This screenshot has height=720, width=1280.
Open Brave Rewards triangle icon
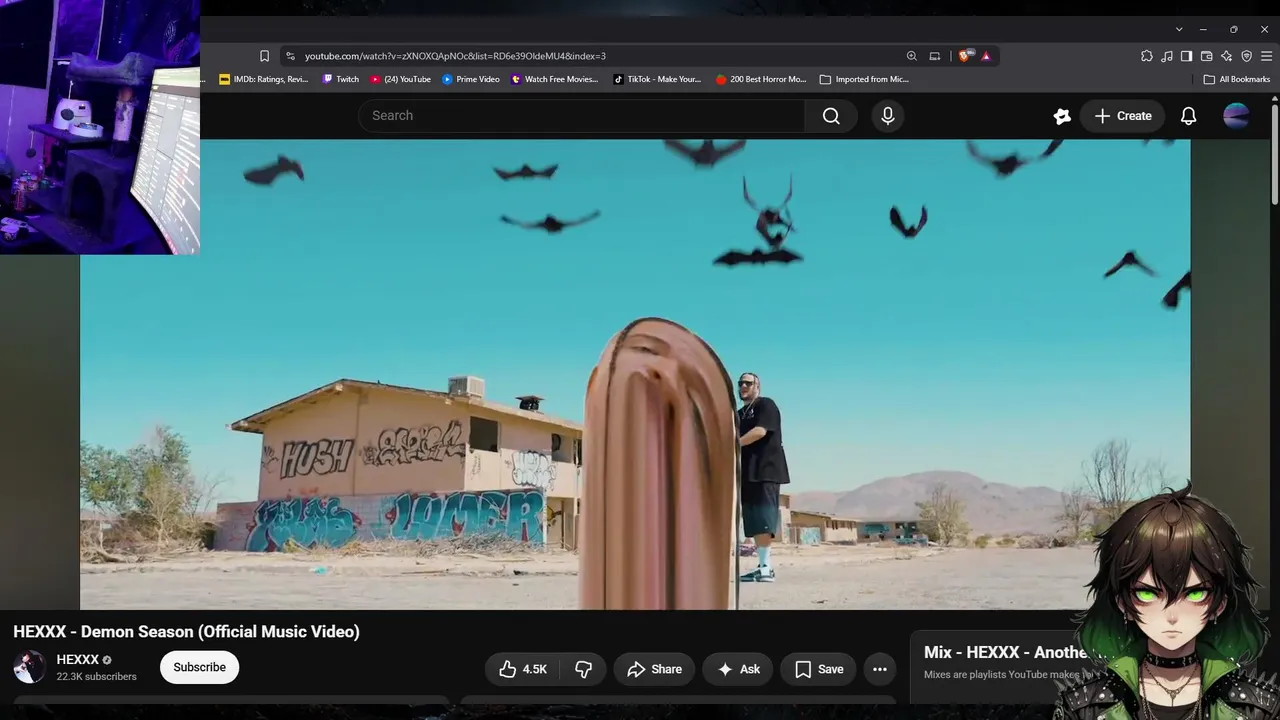point(986,56)
